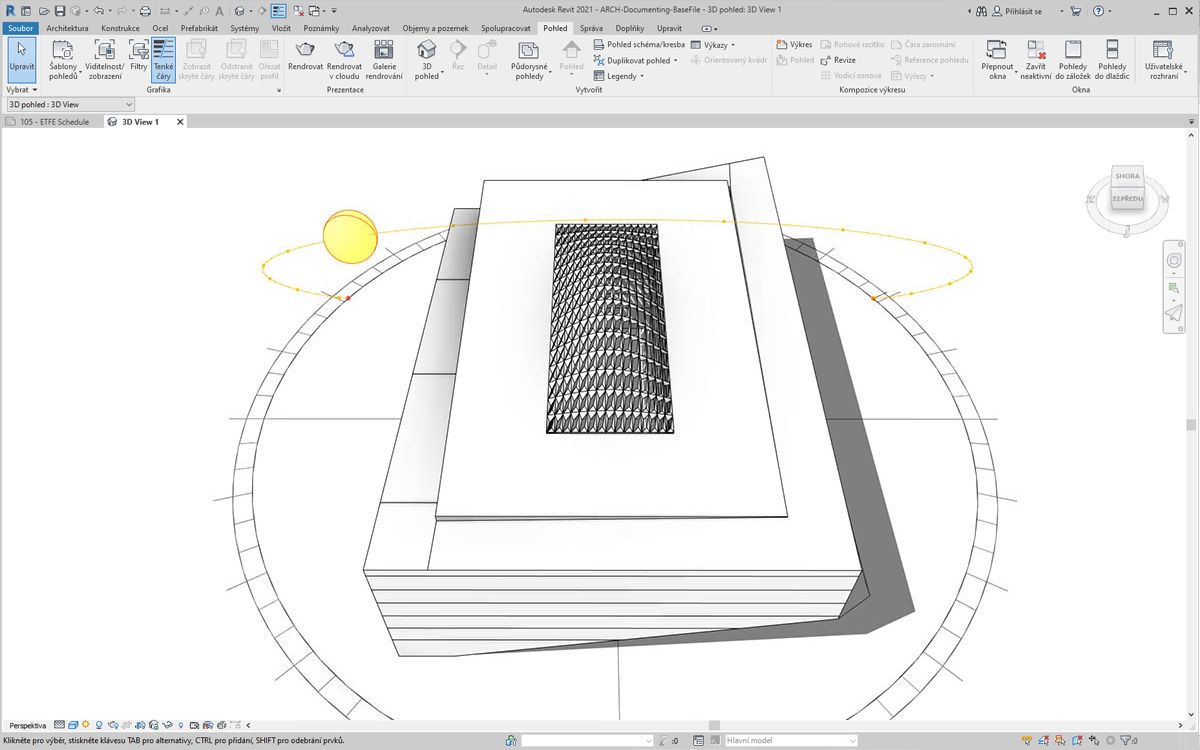Image resolution: width=1200 pixels, height=750 pixels.
Task: Click the steering wheel in navigation bar
Action: (x=1174, y=260)
